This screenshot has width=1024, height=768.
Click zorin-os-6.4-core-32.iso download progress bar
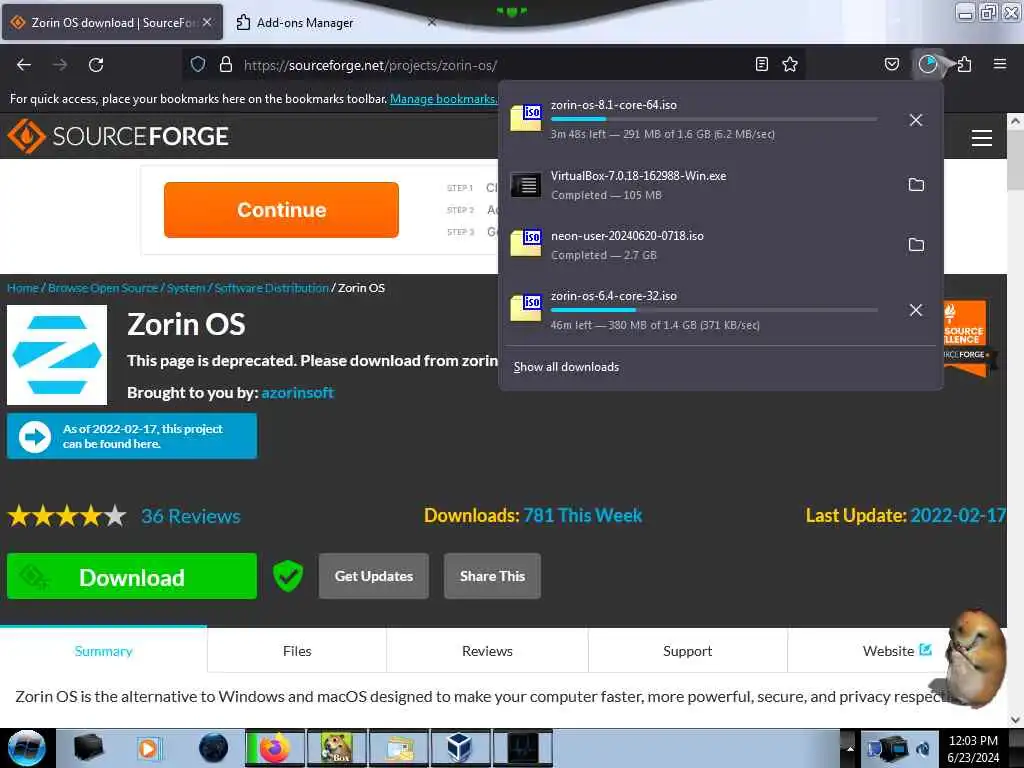[714, 310]
